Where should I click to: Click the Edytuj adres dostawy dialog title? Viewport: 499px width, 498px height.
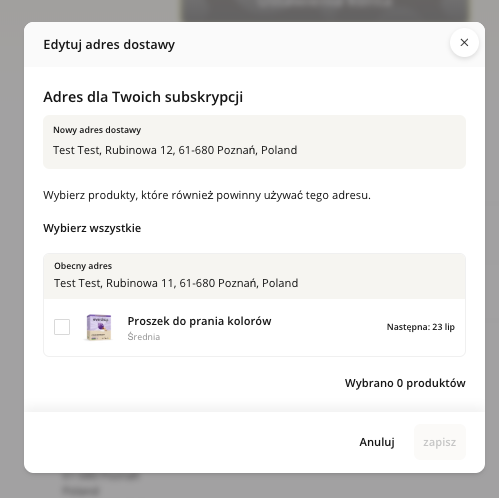pos(109,45)
